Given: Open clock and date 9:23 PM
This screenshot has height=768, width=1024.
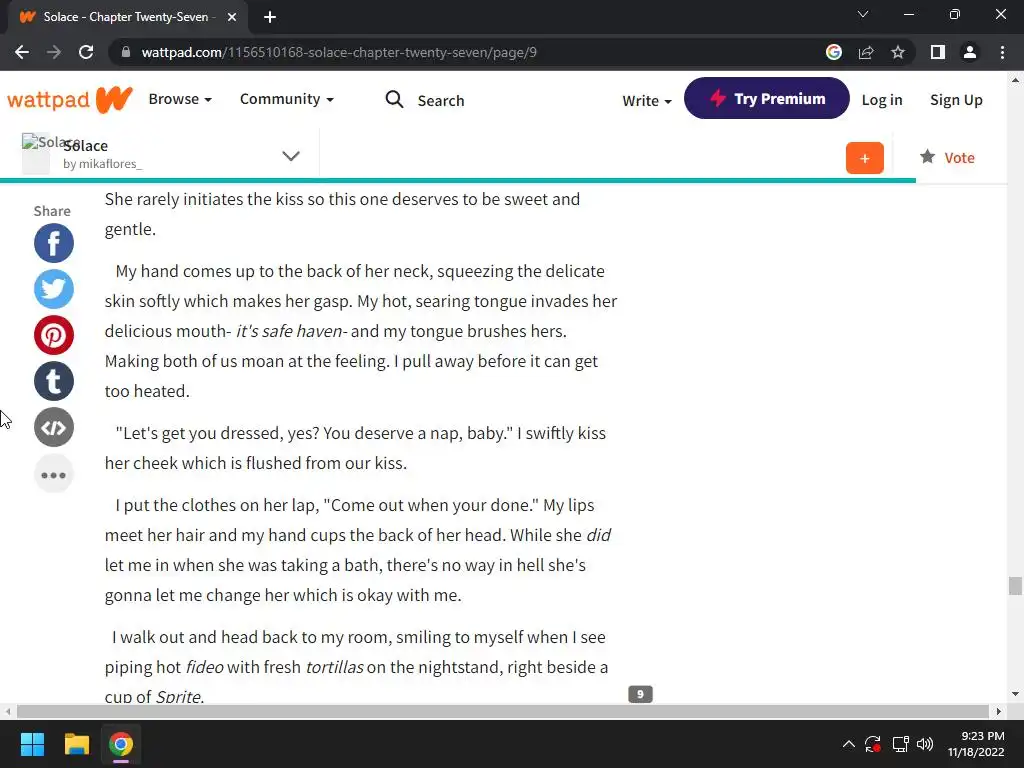Looking at the screenshot, I should (976, 744).
